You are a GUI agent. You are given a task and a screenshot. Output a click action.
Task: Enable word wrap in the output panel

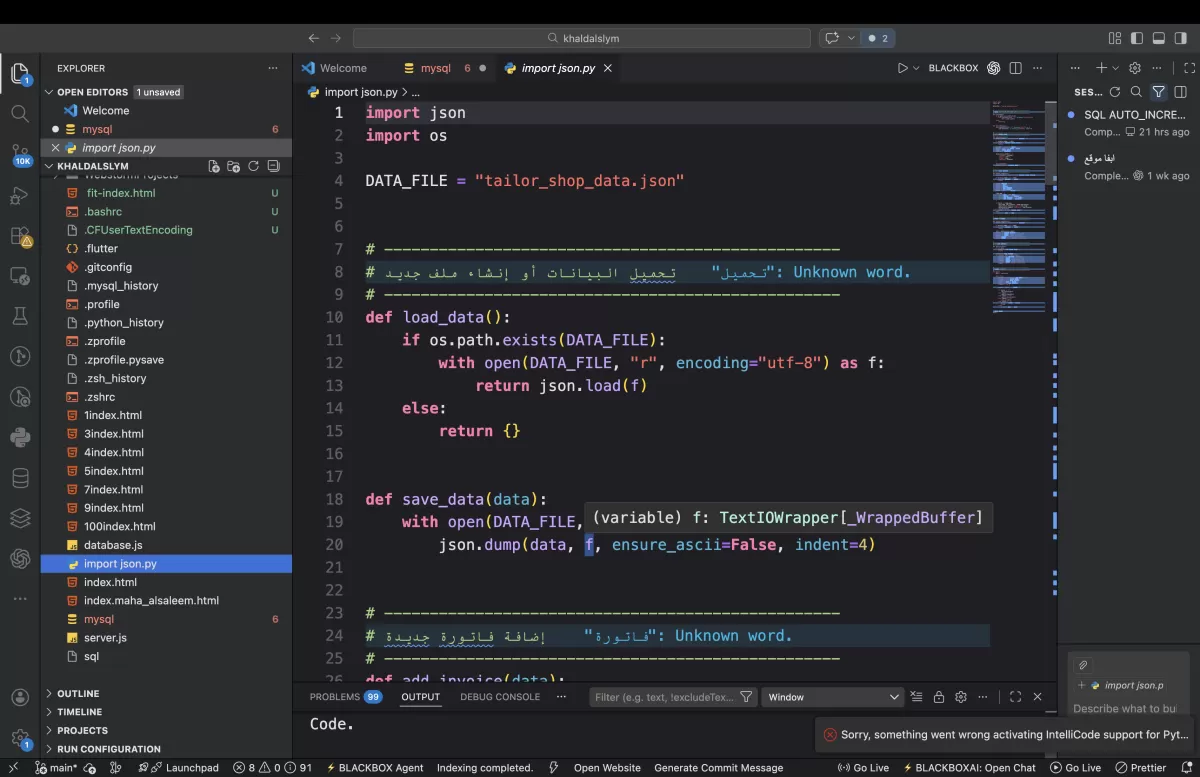point(916,696)
